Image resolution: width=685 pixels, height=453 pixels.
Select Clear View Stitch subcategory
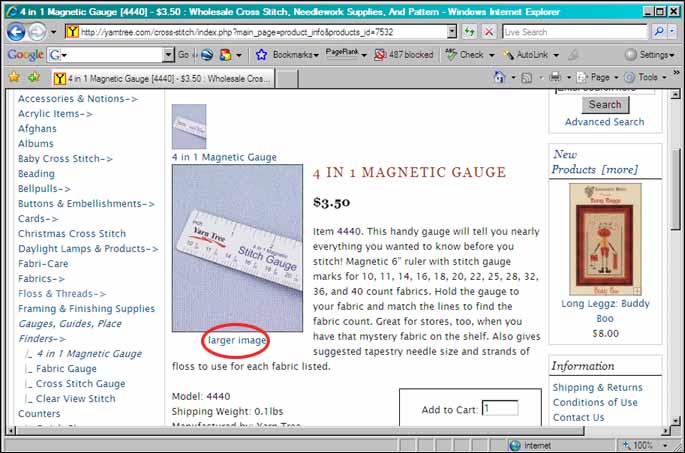[x=76, y=398]
